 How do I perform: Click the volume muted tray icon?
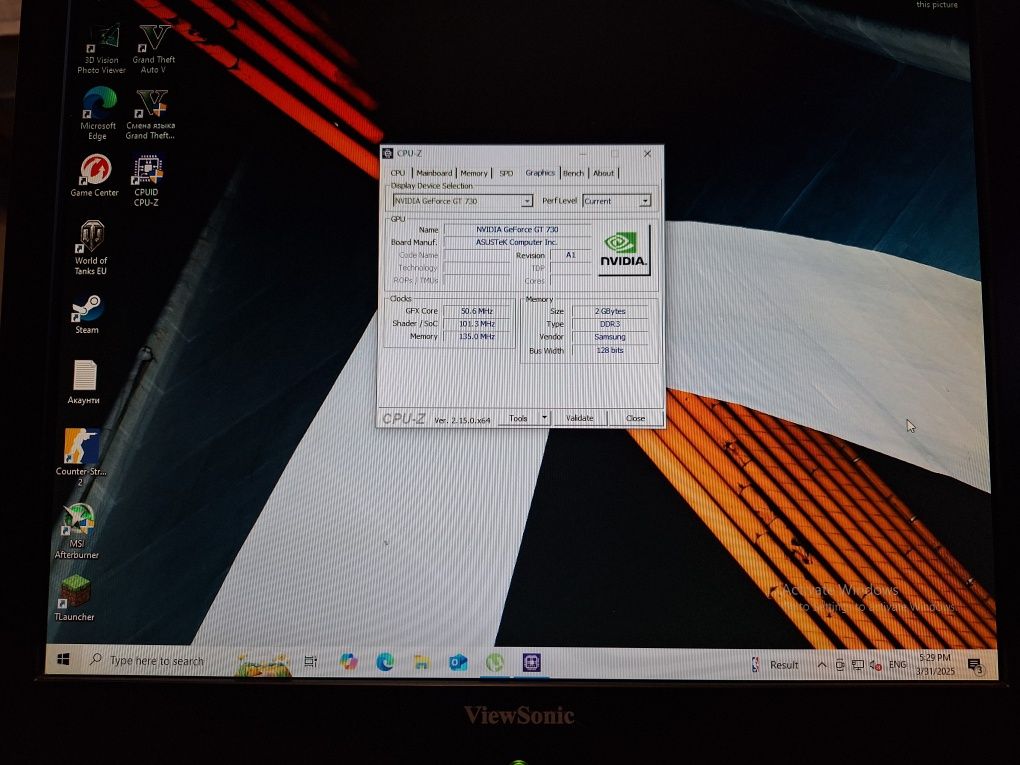tap(876, 665)
